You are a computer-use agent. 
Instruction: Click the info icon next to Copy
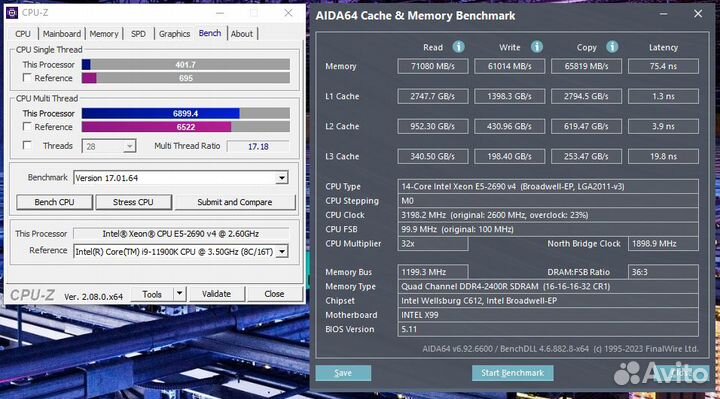pyautogui.click(x=612, y=47)
